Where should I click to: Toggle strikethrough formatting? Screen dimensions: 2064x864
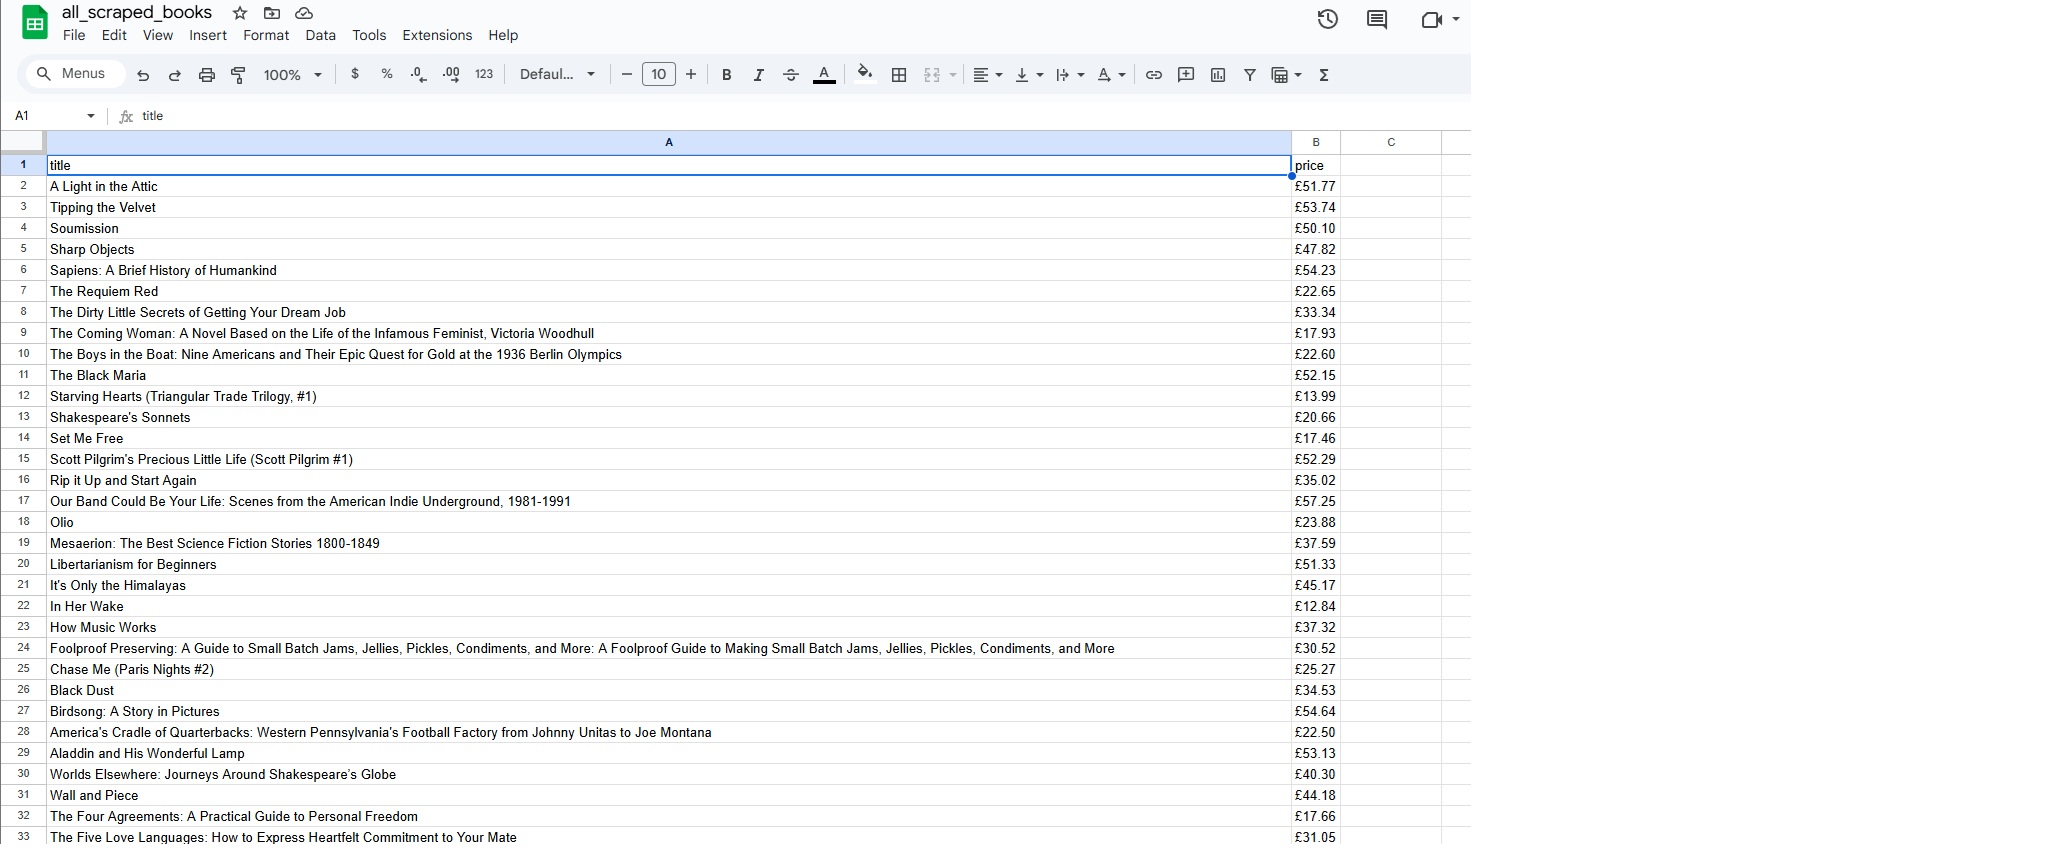(791, 75)
